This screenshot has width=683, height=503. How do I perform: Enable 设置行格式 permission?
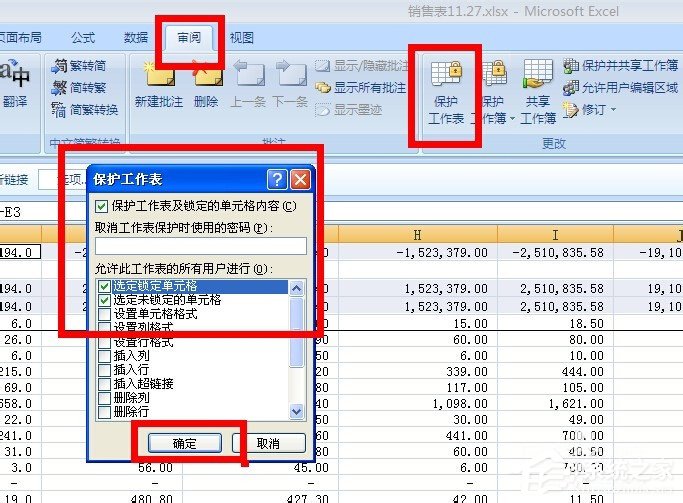[104, 342]
